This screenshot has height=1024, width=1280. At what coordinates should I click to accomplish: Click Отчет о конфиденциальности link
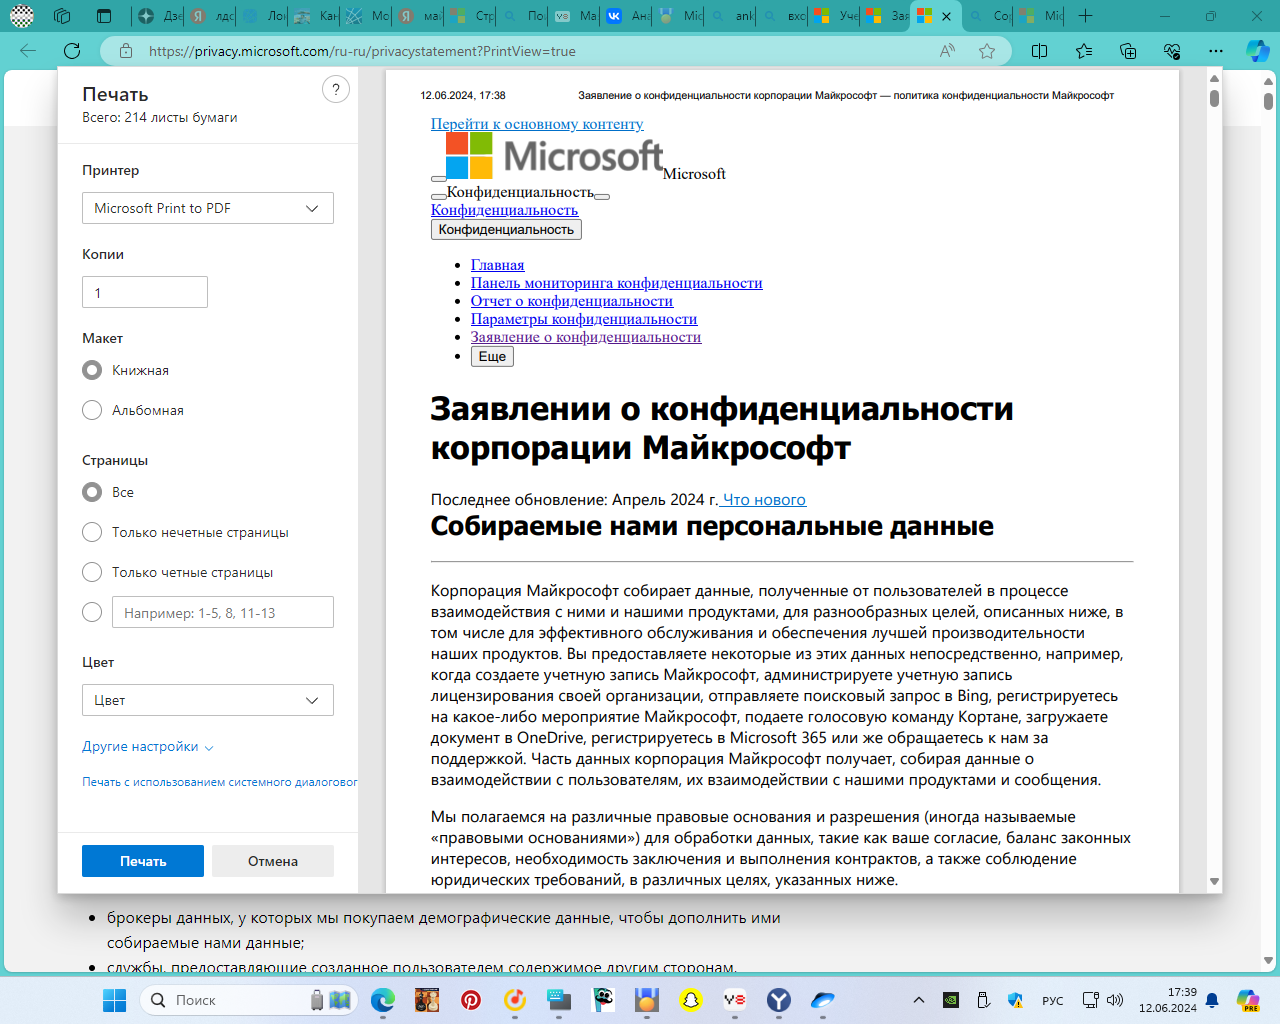tap(572, 301)
